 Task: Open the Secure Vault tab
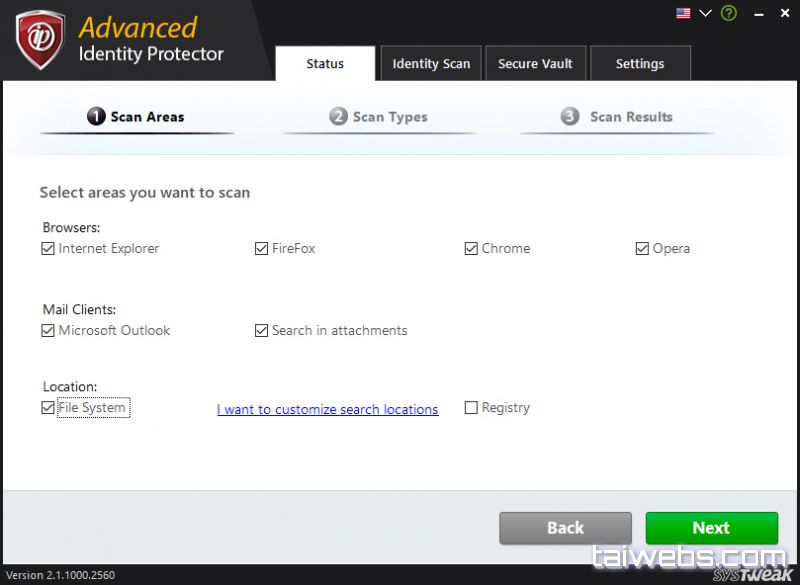click(x=535, y=63)
